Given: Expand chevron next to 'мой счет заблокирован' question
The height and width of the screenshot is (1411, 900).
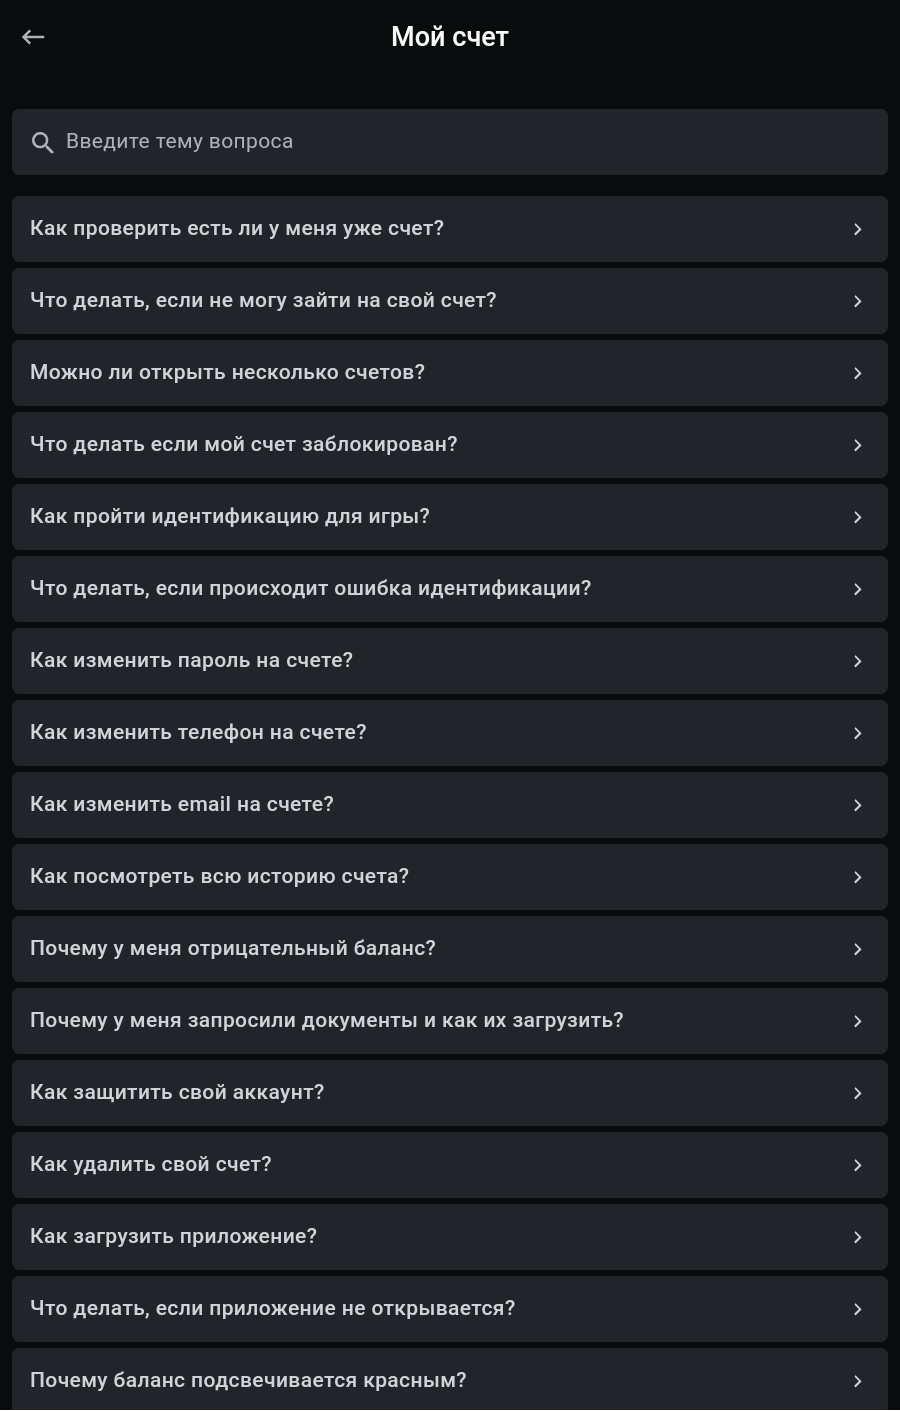Looking at the screenshot, I should (x=857, y=445).
